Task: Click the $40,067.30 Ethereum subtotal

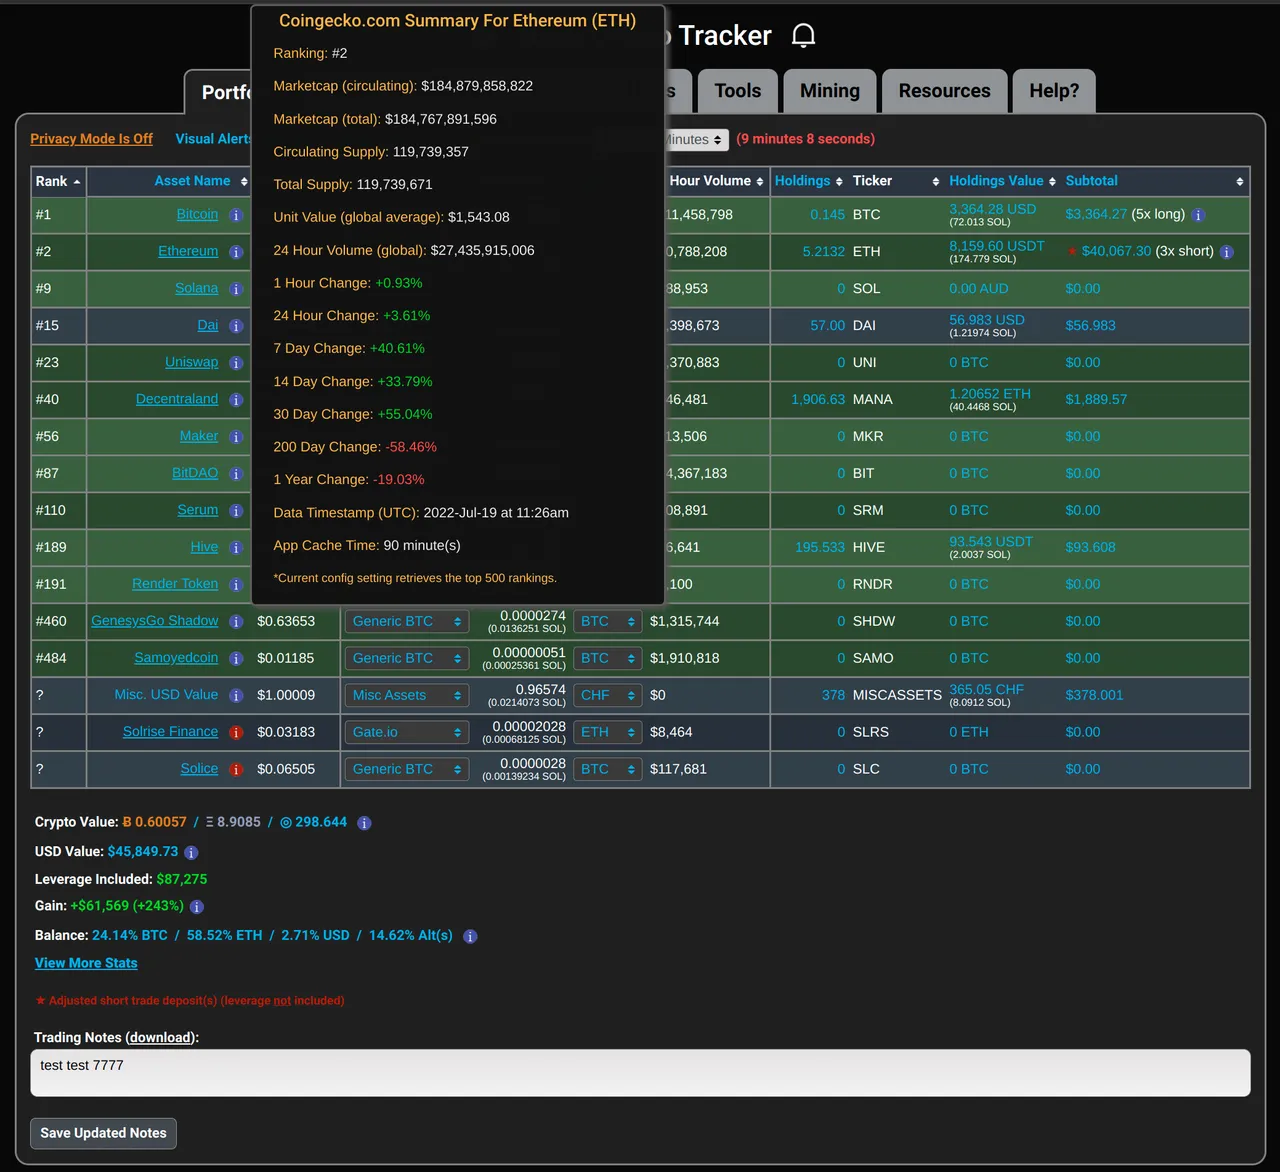Action: 1116,252
